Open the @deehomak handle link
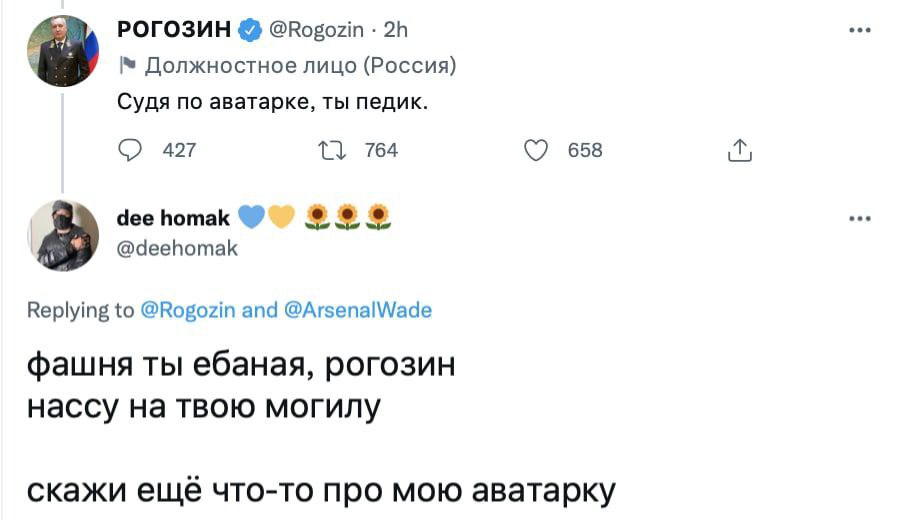Screen dimensions: 898x520 [x=177, y=249]
